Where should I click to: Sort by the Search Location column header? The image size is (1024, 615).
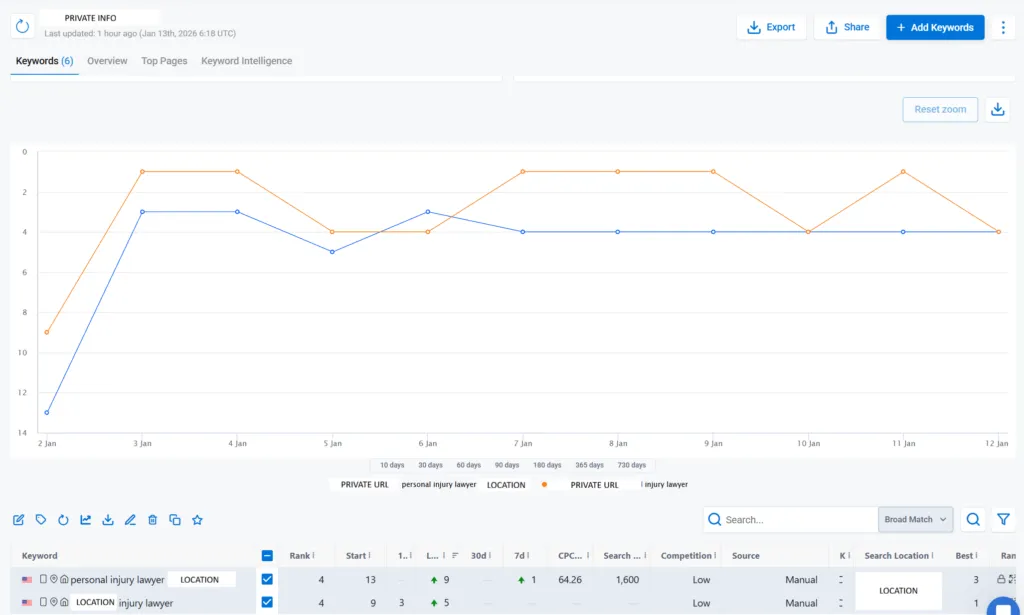pos(896,556)
